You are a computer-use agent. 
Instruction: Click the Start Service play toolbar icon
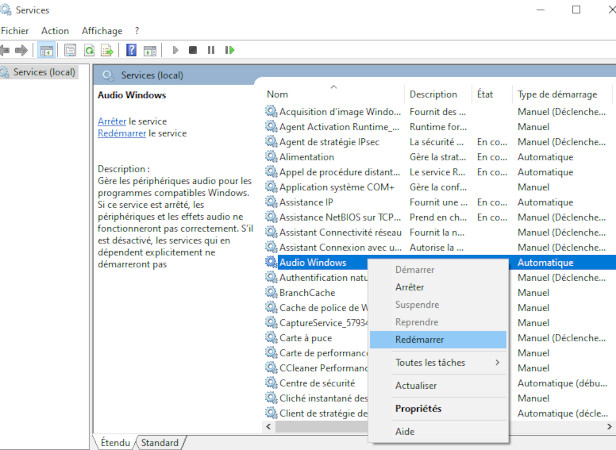176,50
